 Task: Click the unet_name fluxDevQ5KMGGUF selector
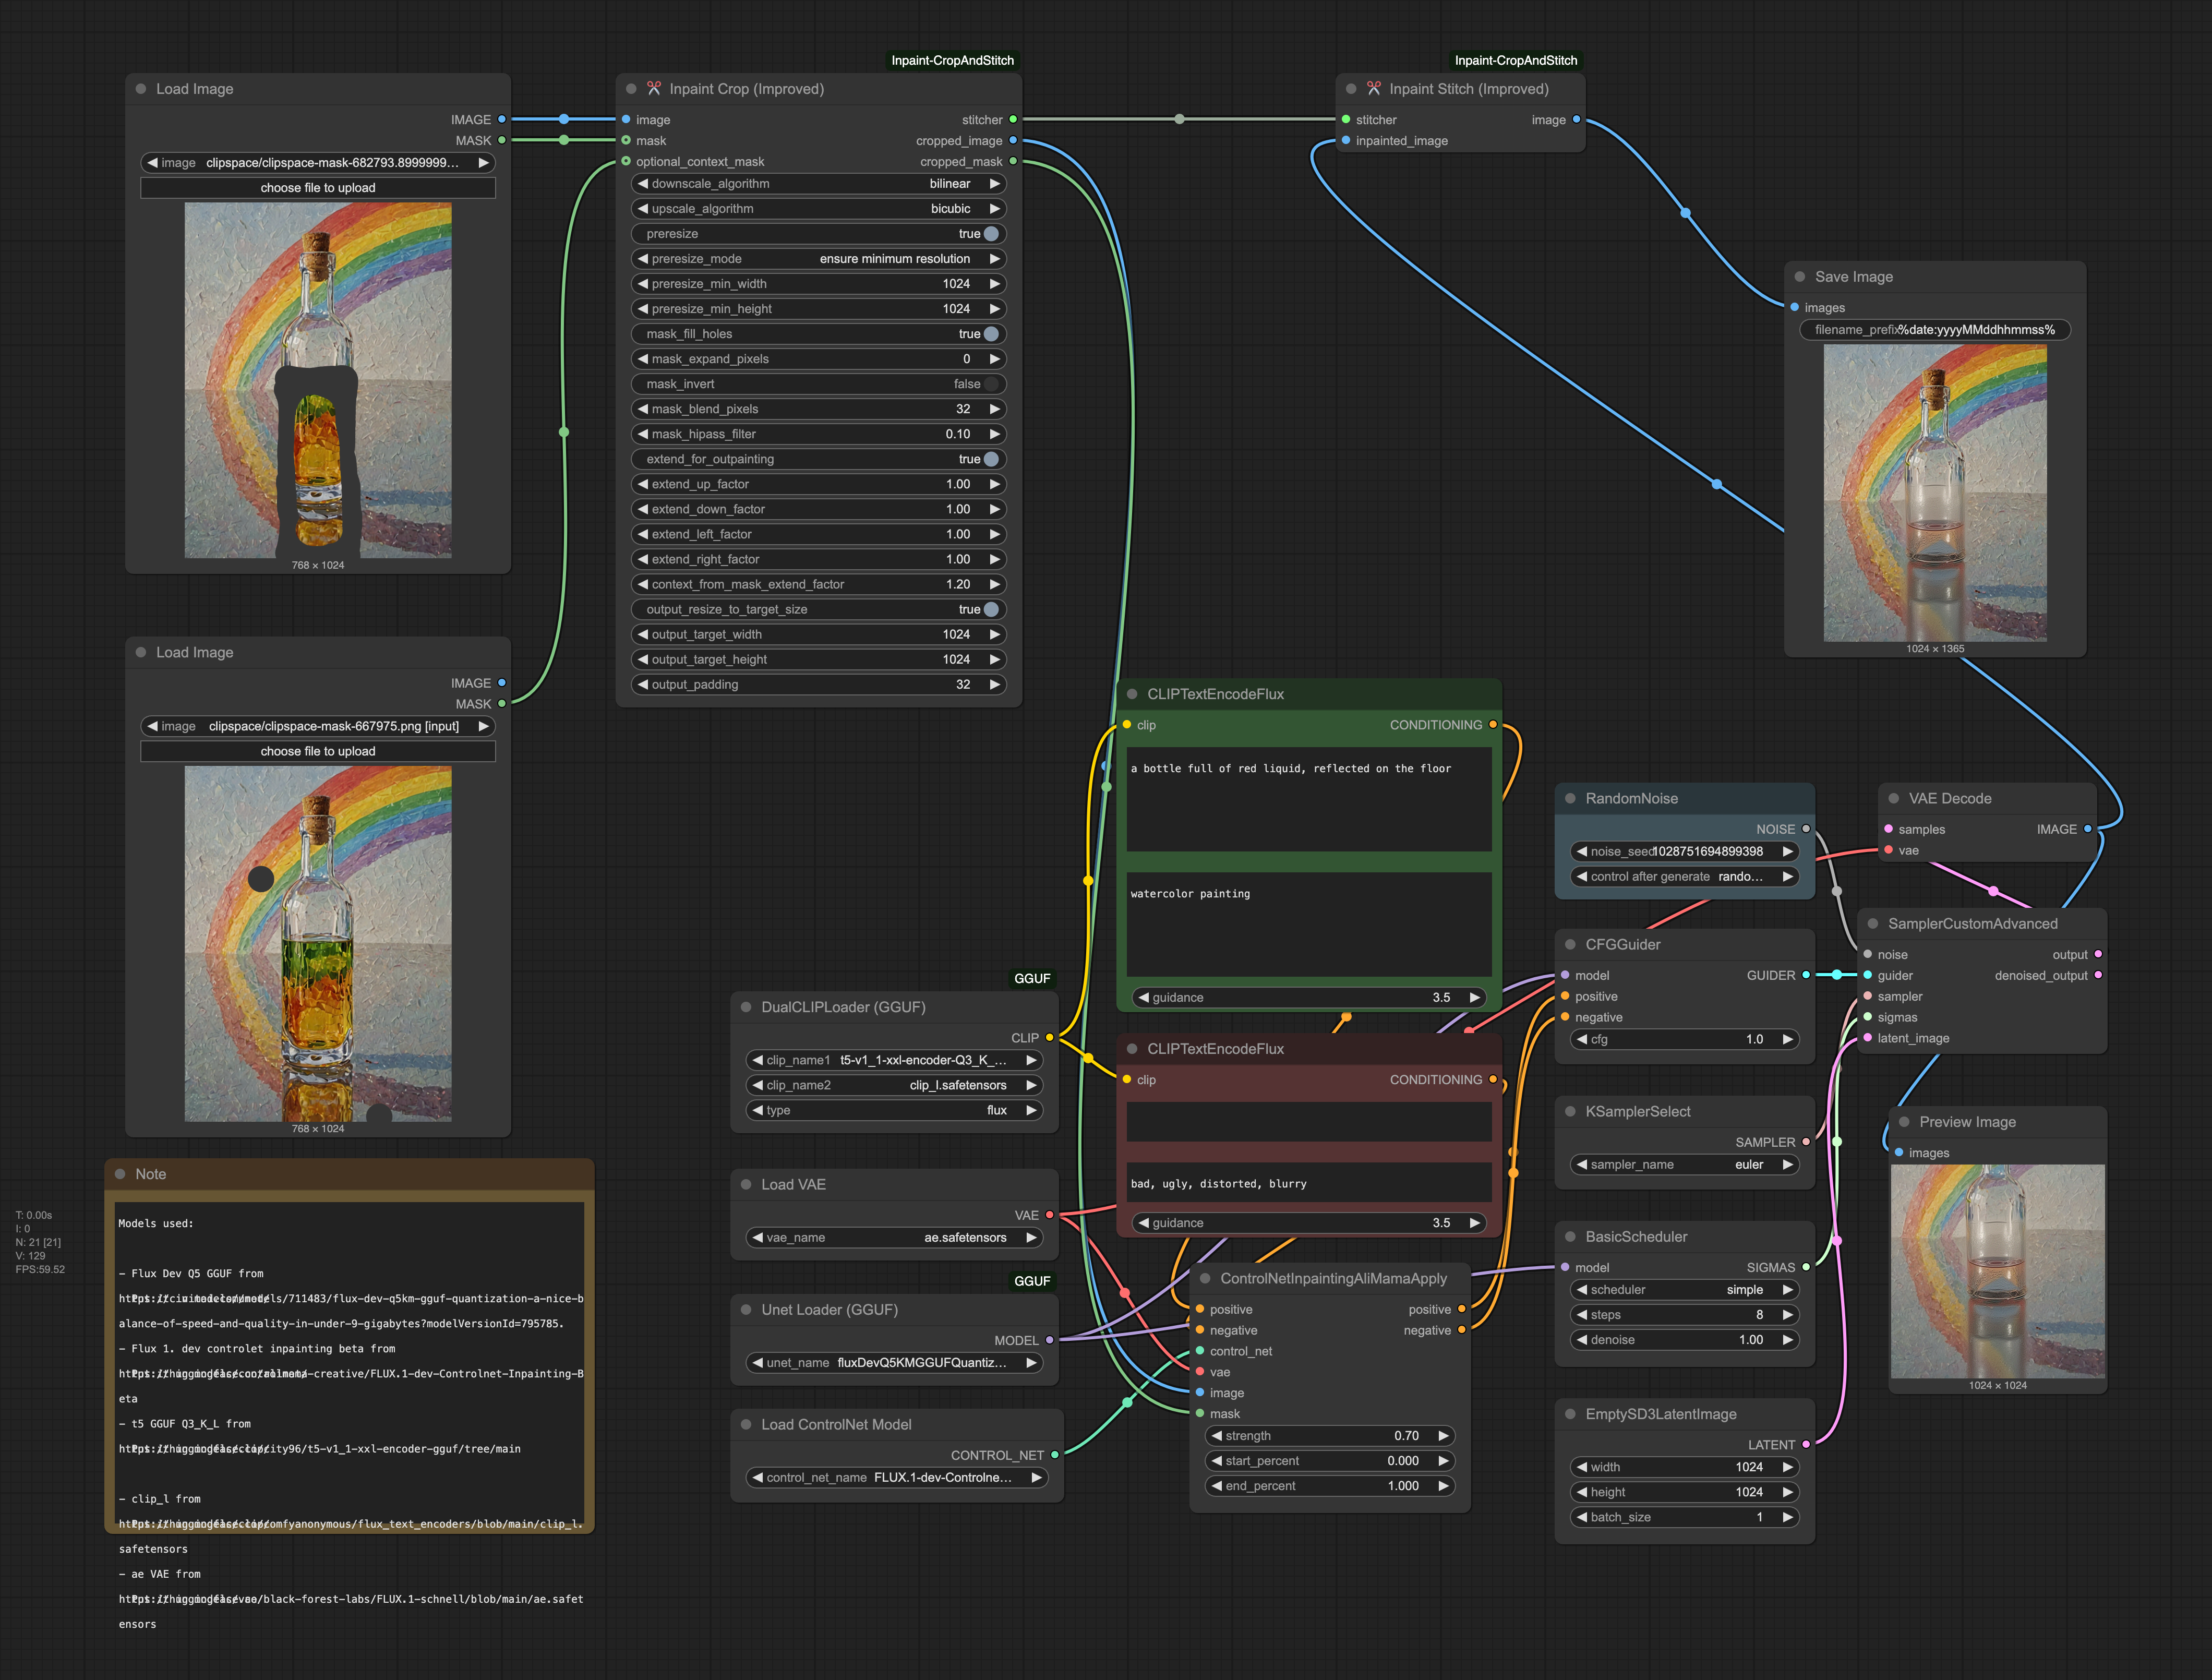894,1362
